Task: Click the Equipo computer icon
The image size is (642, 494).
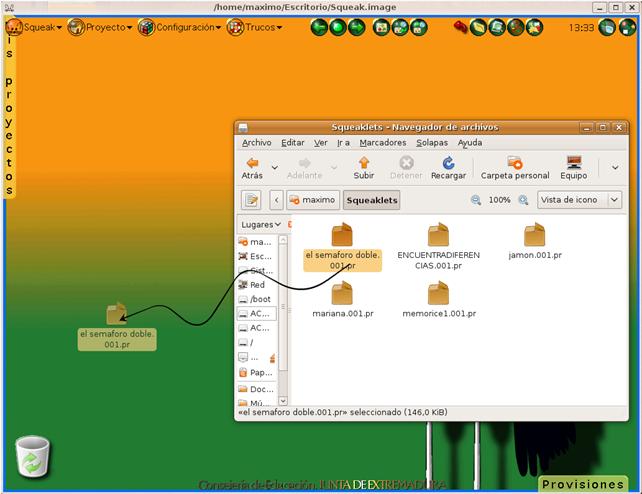Action: 574,163
